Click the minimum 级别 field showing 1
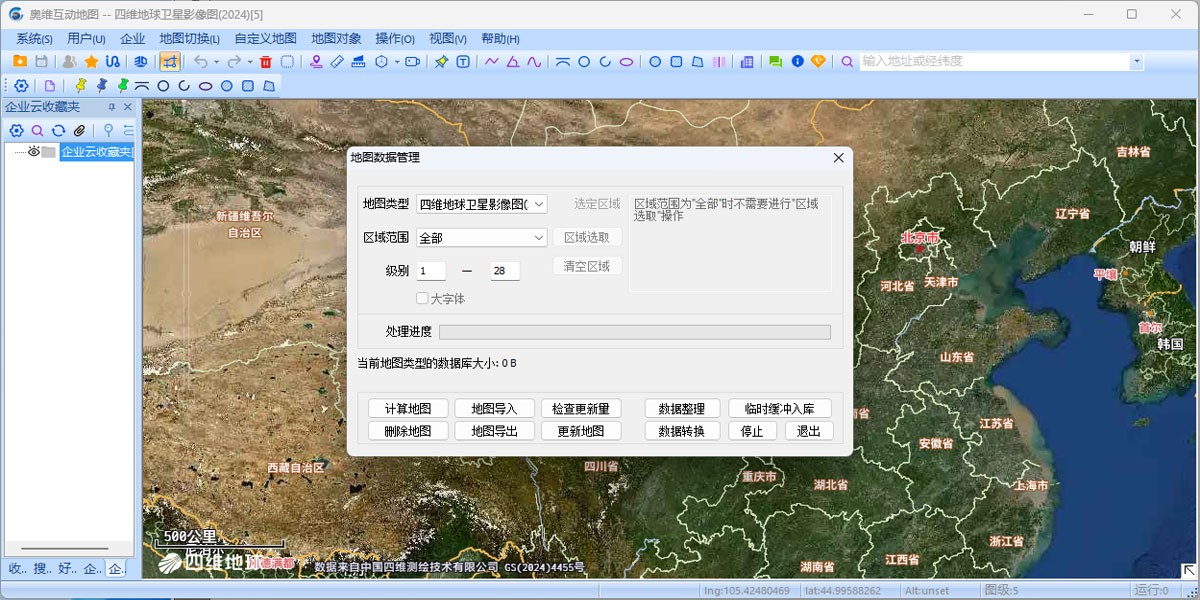Screen dimensions: 1200x600 (431, 271)
